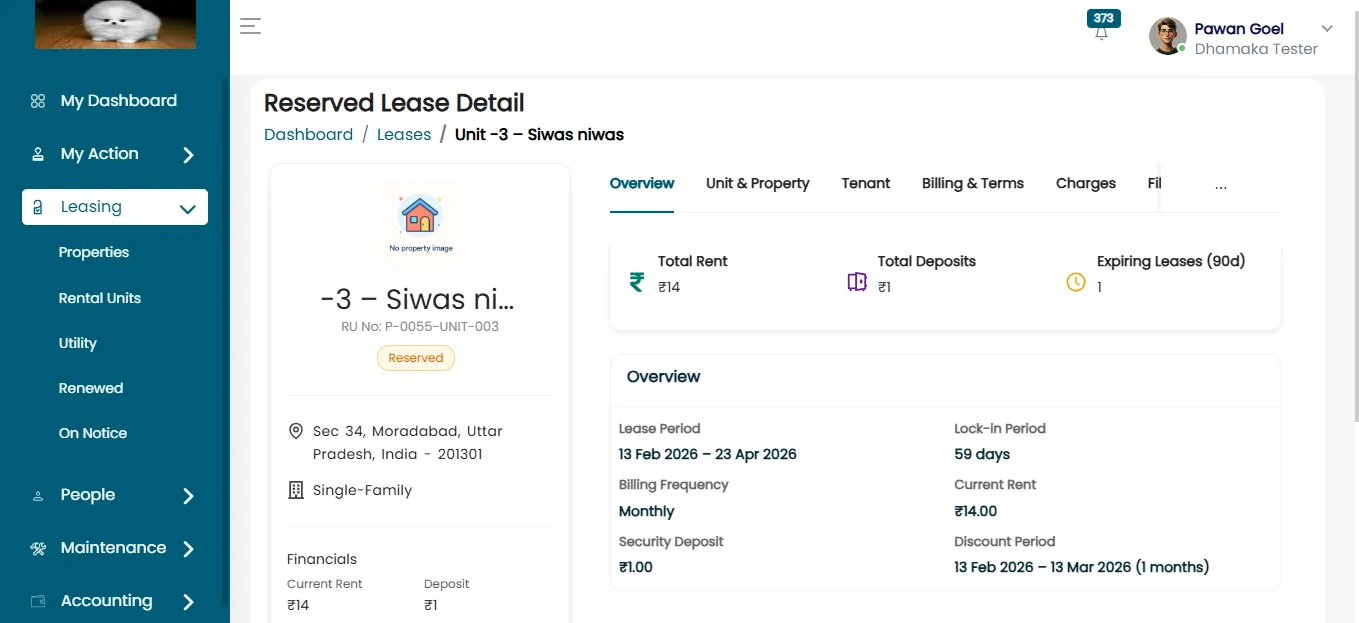The width and height of the screenshot is (1359, 623).
Task: Open Utility in Leasing menu
Action: 78,343
